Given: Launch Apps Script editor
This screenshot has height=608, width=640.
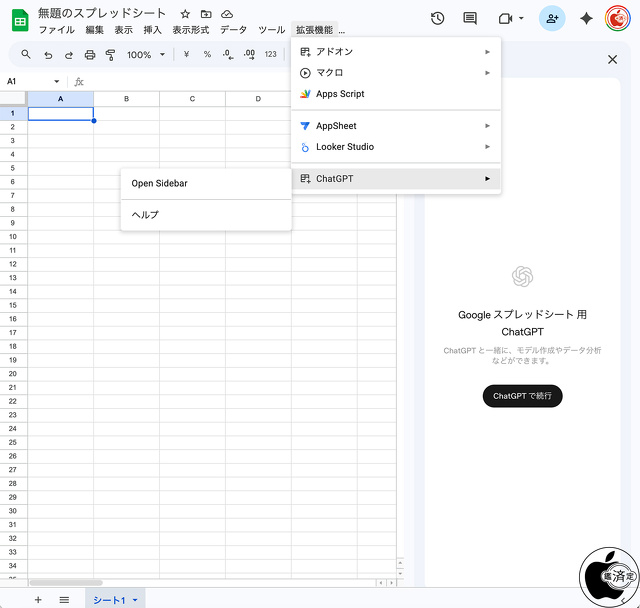Looking at the screenshot, I should pyautogui.click(x=396, y=94).
